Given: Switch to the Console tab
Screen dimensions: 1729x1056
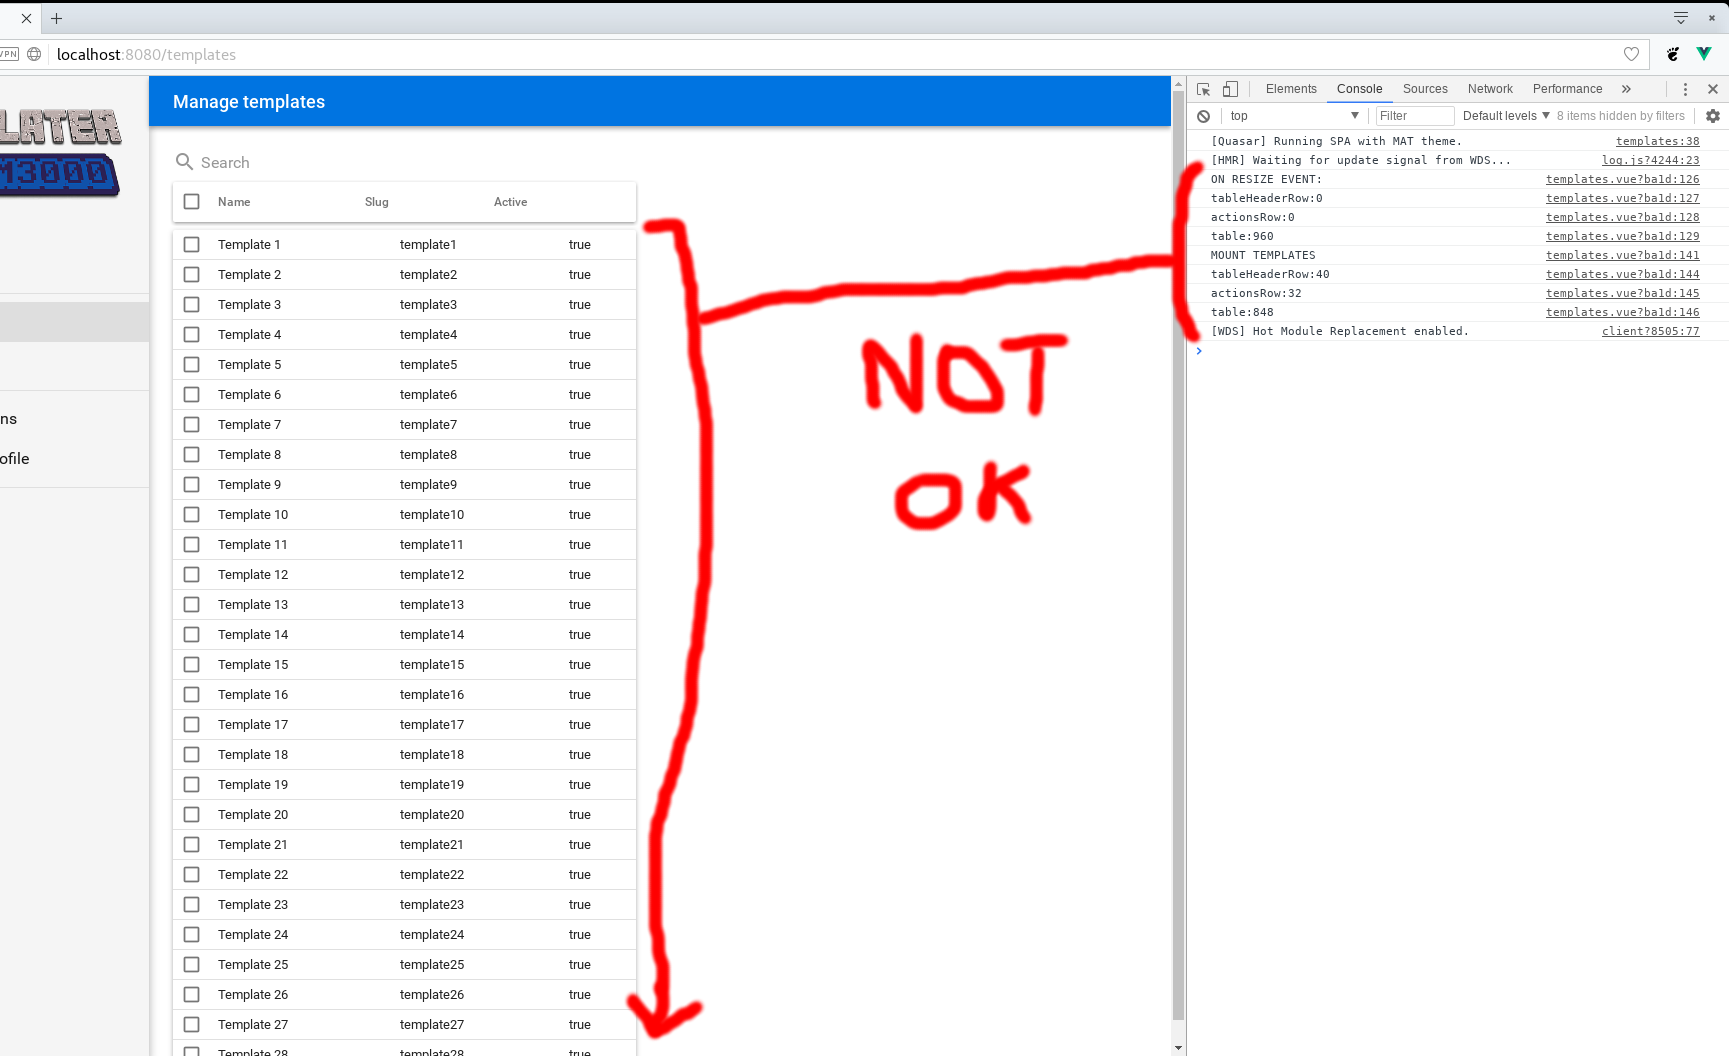Looking at the screenshot, I should (x=1359, y=89).
